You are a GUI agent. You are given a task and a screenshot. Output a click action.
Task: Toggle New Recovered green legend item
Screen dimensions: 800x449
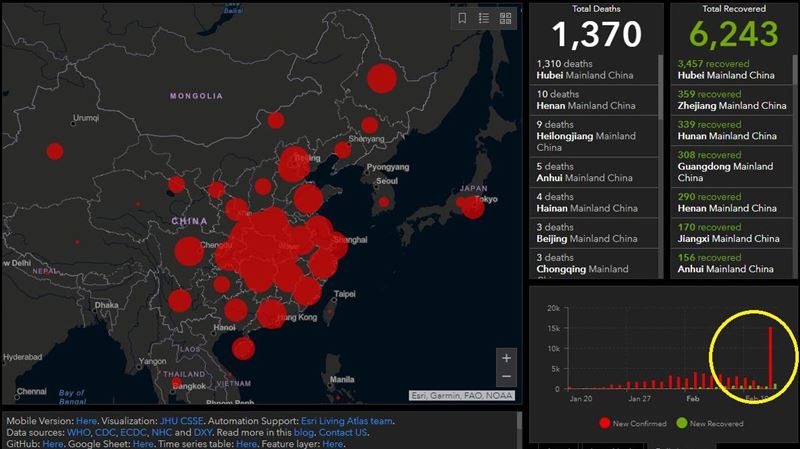point(710,423)
